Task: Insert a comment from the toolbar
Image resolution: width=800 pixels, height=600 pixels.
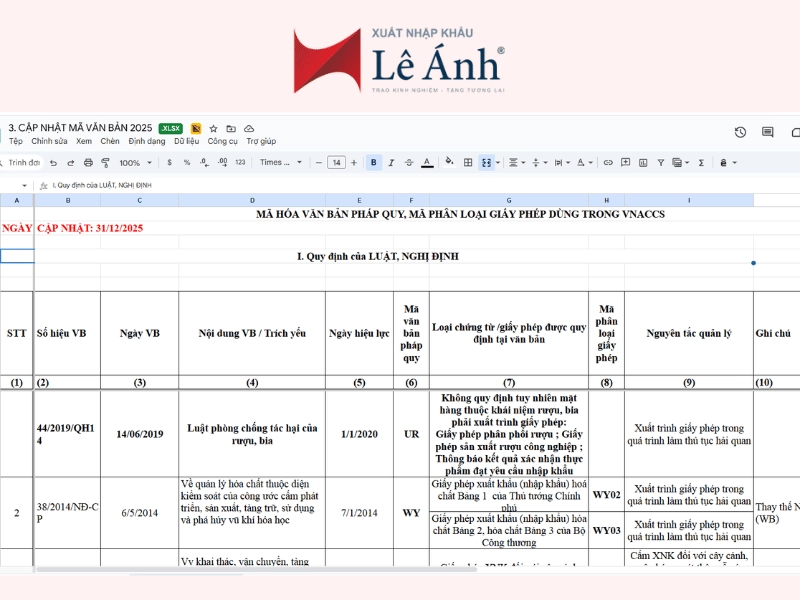Action: [x=625, y=160]
